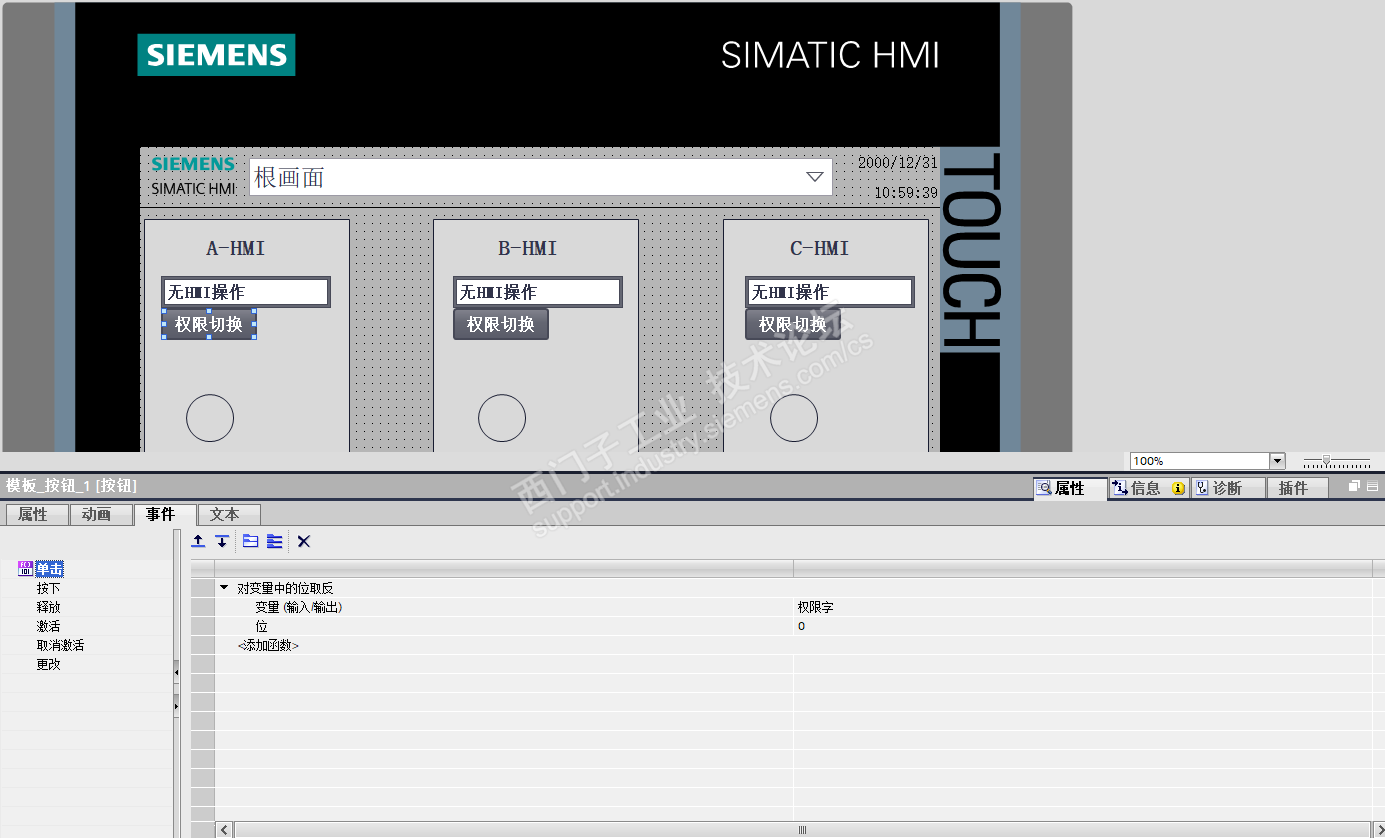Screen dimensions: 1385x838
Task: Select the circle object in B-HMI panel
Action: coord(502,418)
